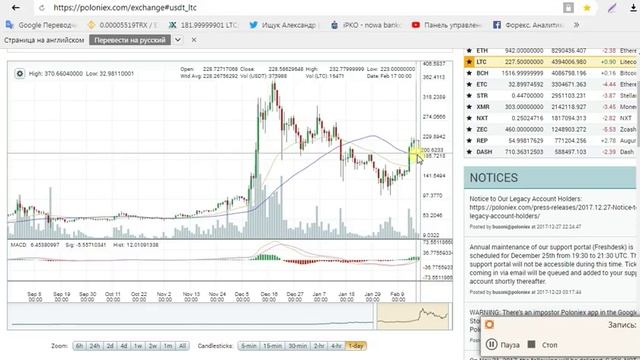Pause the screen recording
Image resolution: width=640 pixels, height=360 pixels.
(x=503, y=345)
